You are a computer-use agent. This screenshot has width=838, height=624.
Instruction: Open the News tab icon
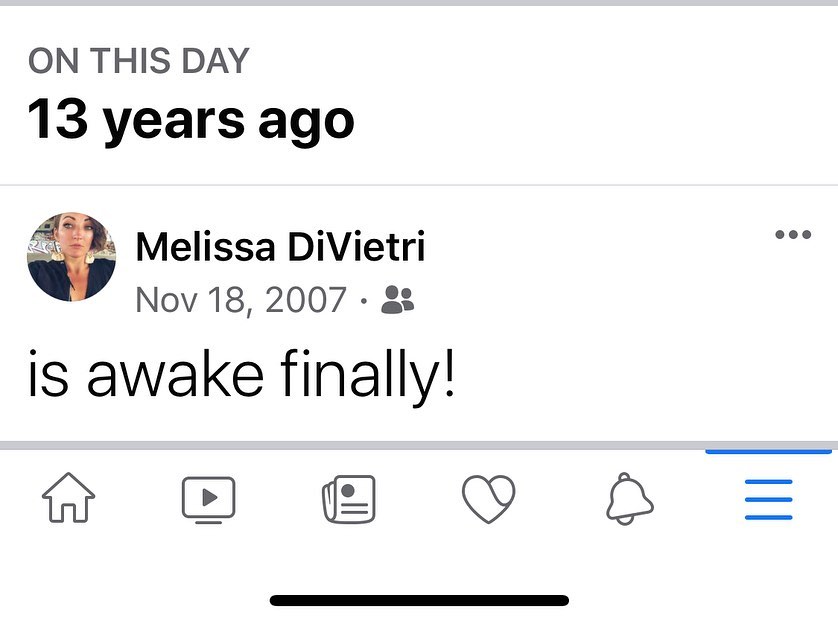point(349,499)
